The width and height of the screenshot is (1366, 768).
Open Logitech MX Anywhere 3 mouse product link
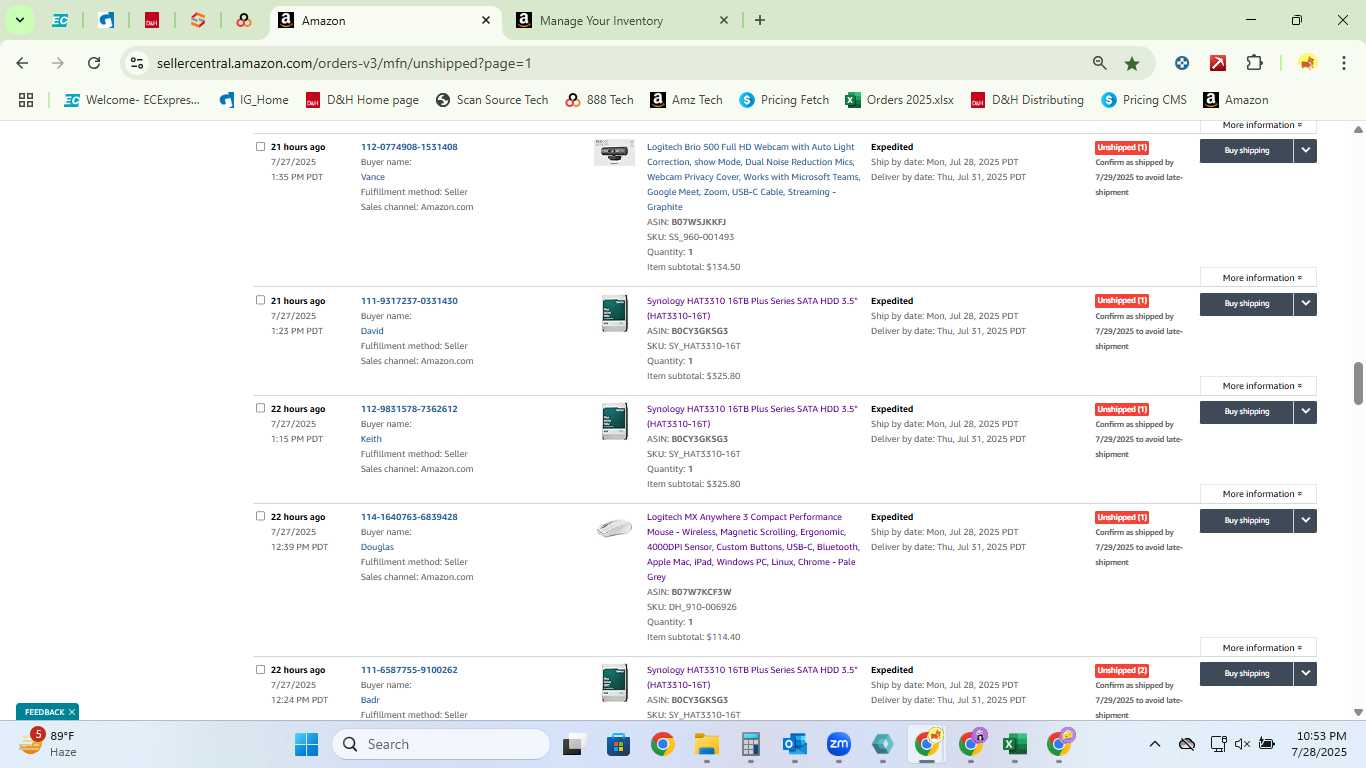(x=753, y=547)
